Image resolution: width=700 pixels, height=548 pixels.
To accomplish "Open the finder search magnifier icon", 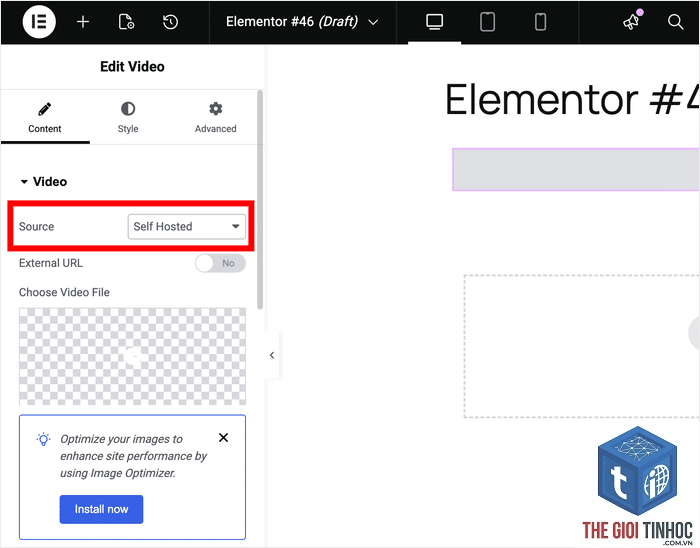I will 675,22.
